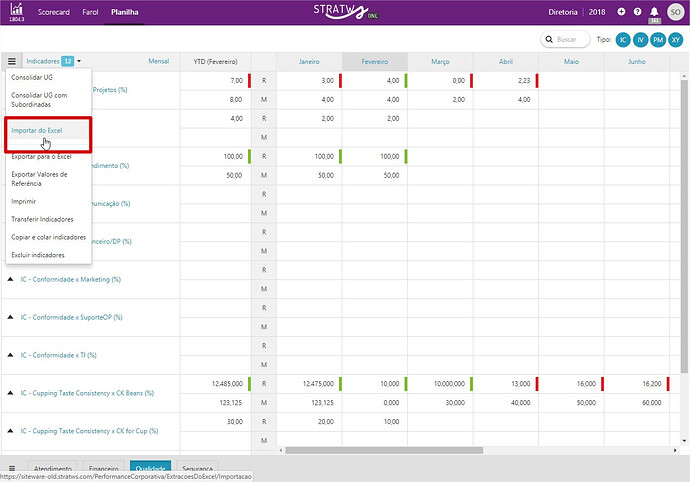690x482 pixels.
Task: Click the SO user avatar
Action: tap(675, 12)
